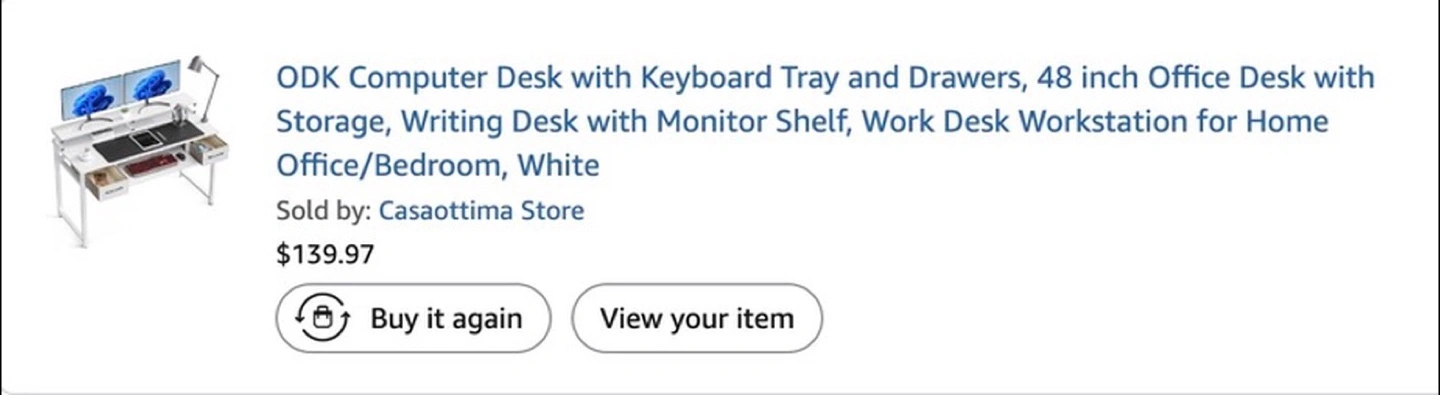Click the $139.97 price text
Image resolution: width=1440 pixels, height=395 pixels.
(325, 255)
